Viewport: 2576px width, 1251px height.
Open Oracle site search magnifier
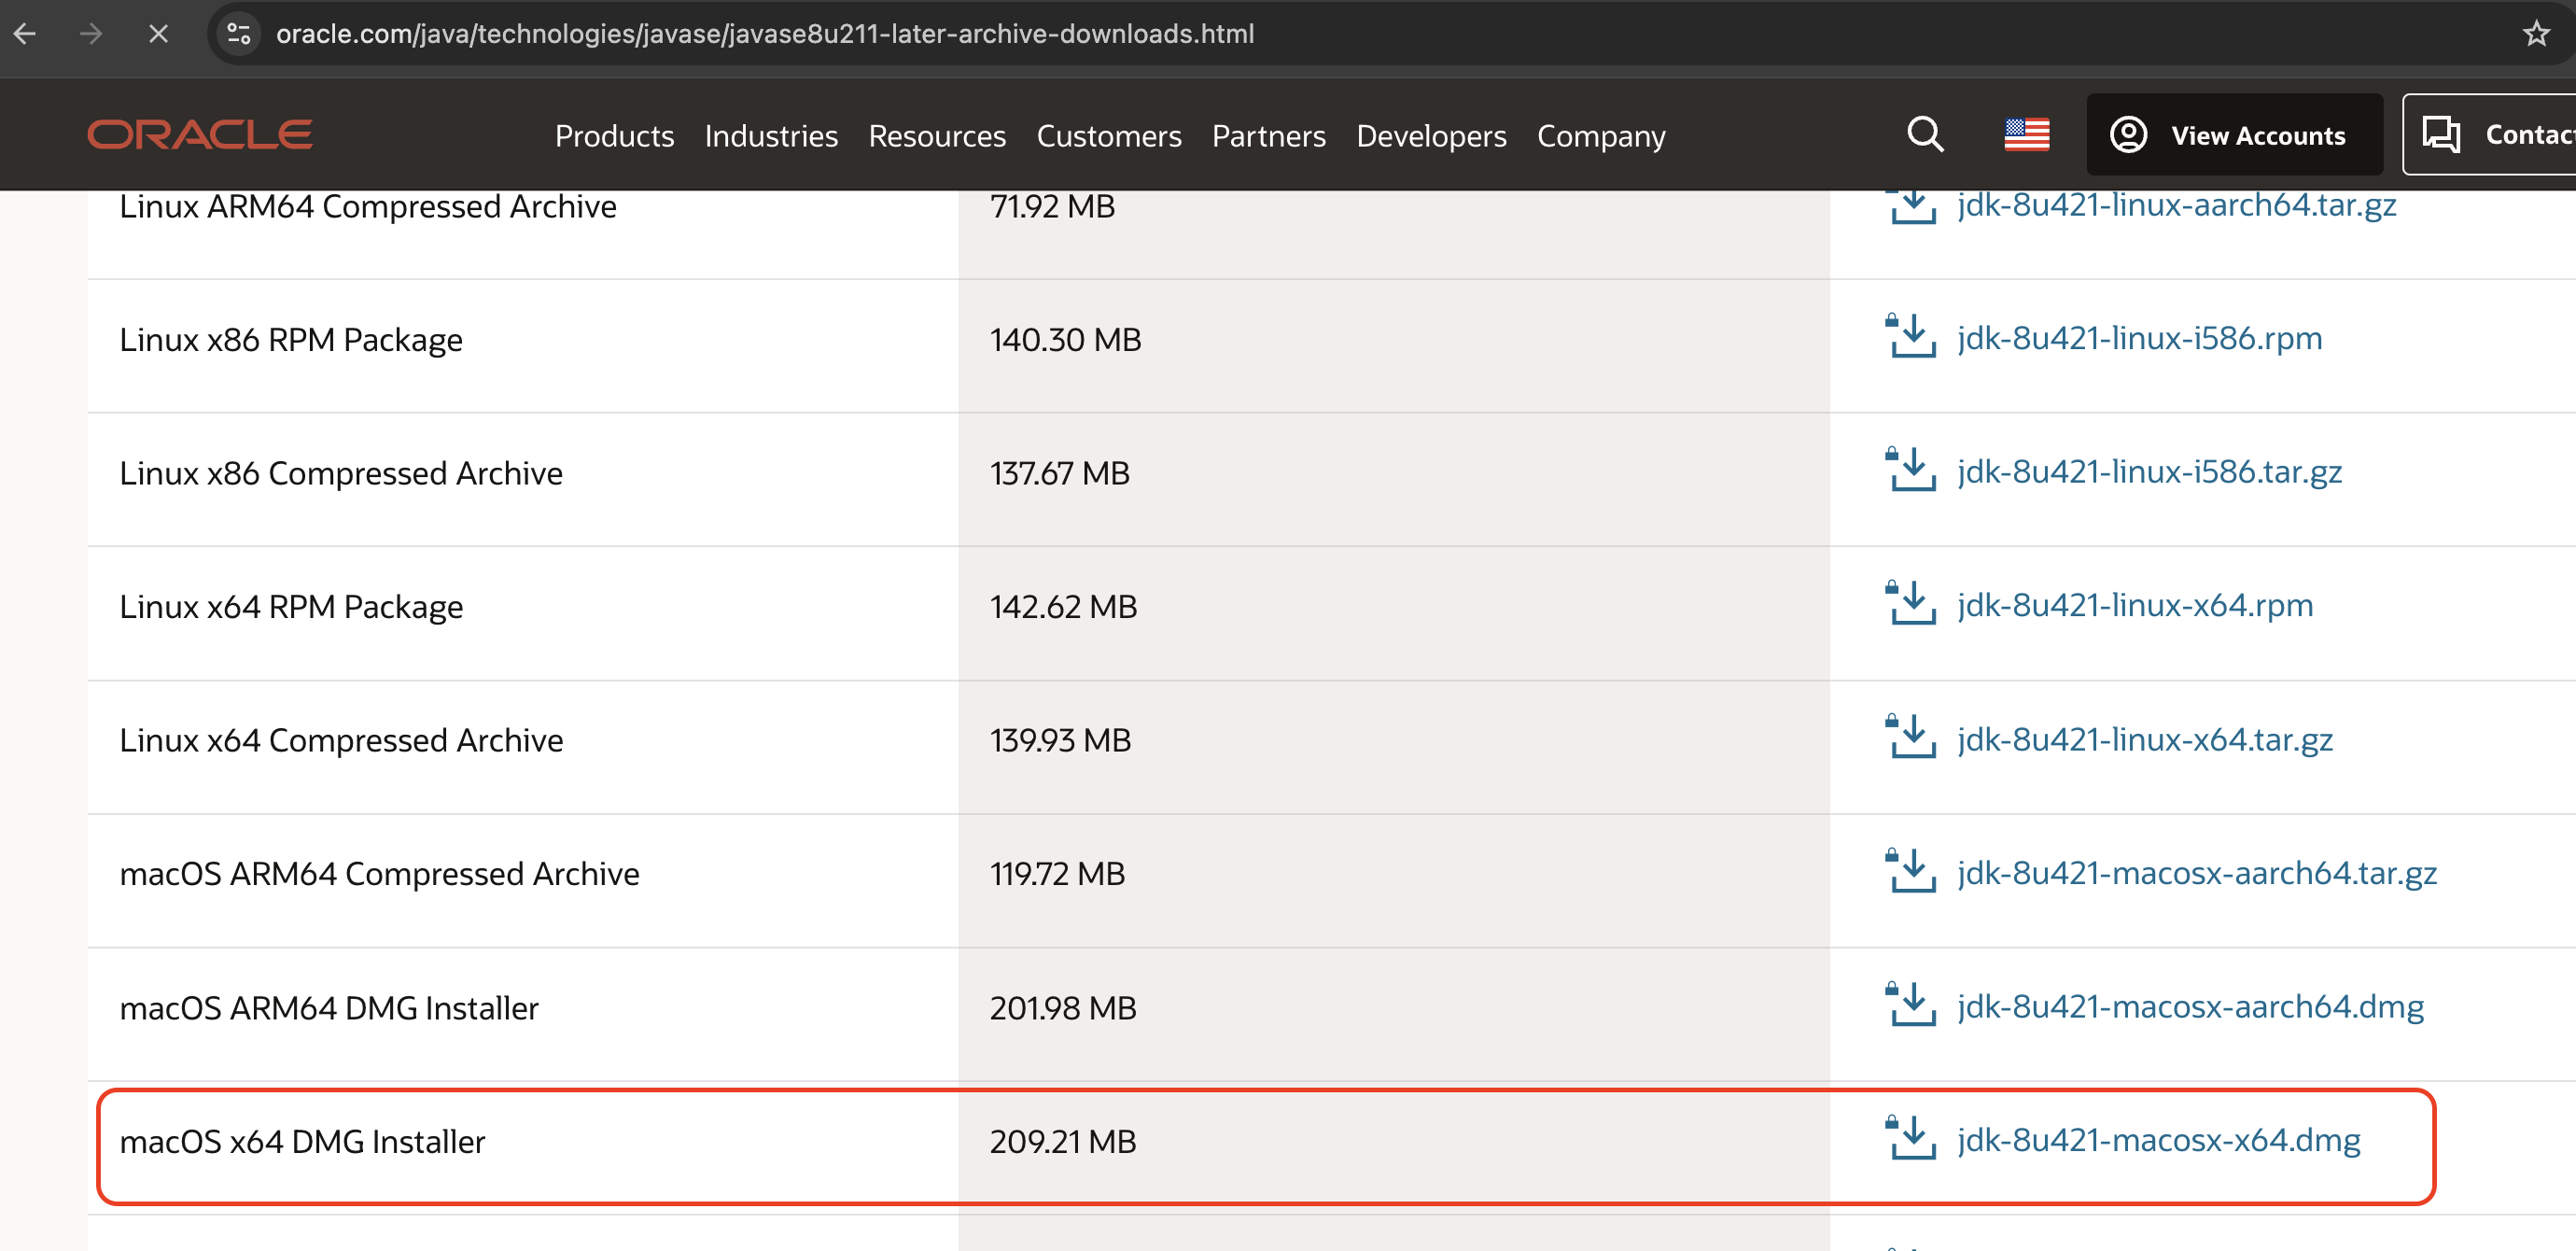(1924, 135)
